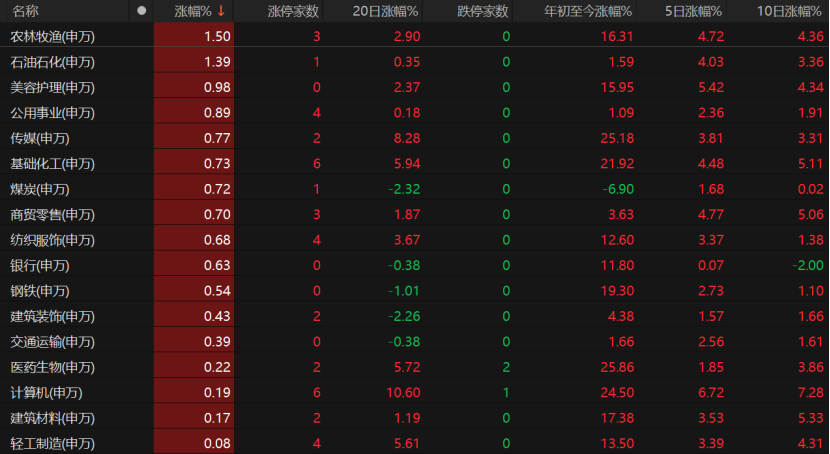Click 10日涨幅 value 0.02 for 煤炭

pyautogui.click(x=811, y=189)
